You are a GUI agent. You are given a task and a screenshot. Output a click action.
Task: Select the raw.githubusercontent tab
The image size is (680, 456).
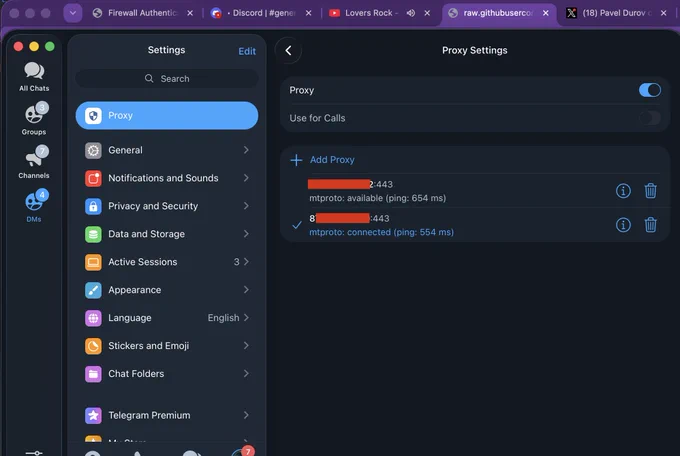(x=497, y=13)
